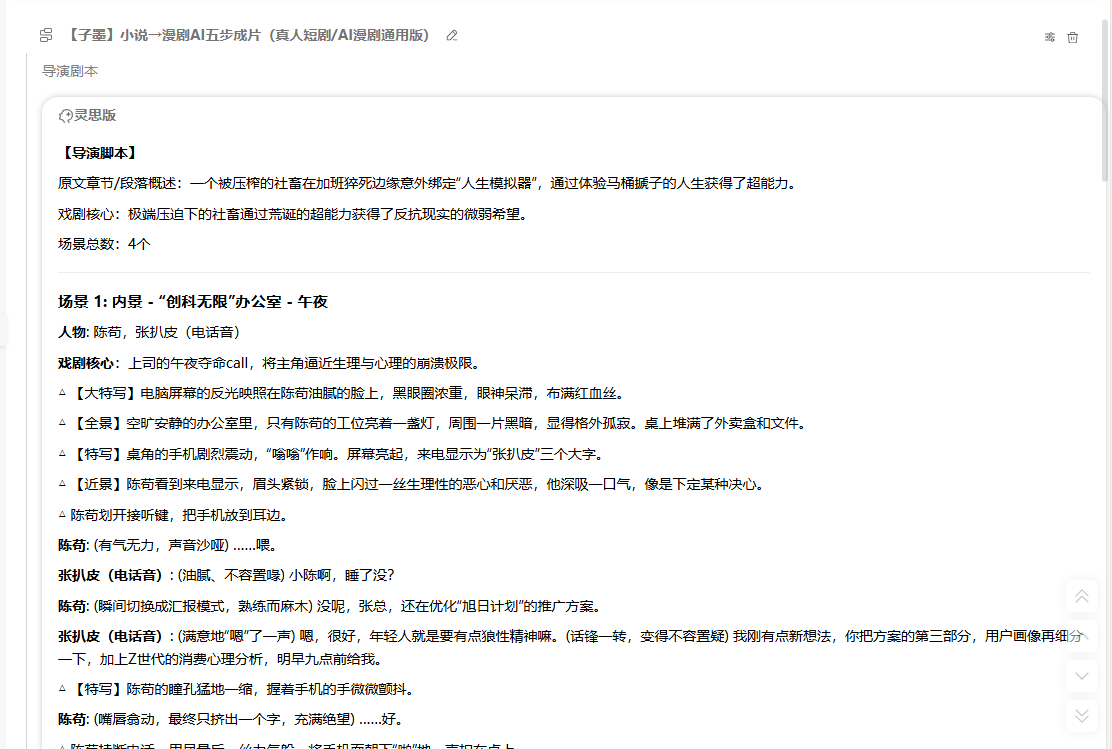This screenshot has width=1112, height=749.
Task: Click the pencil icon to rename the title
Action: tap(452, 35)
